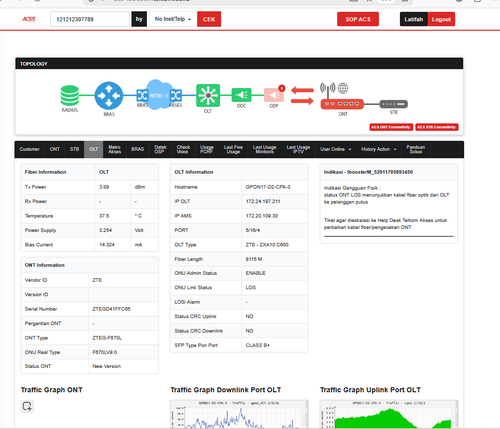The width and height of the screenshot is (500, 429).
Task: Click the Bias Current value 14.324
Action: tap(107, 245)
